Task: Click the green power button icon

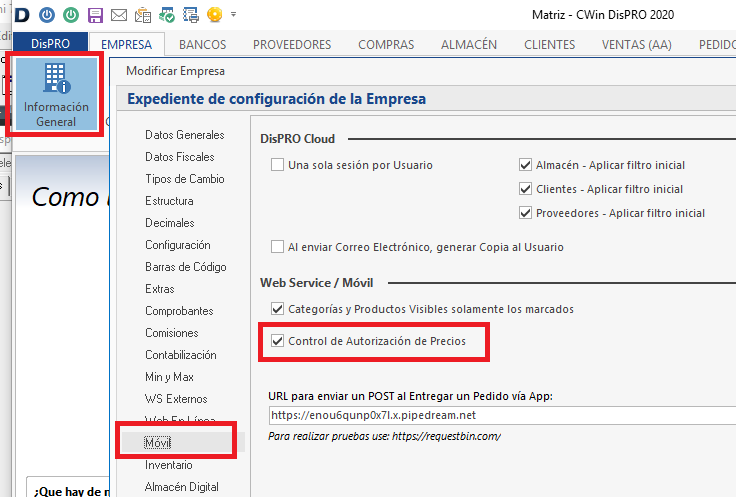Action: tap(71, 15)
